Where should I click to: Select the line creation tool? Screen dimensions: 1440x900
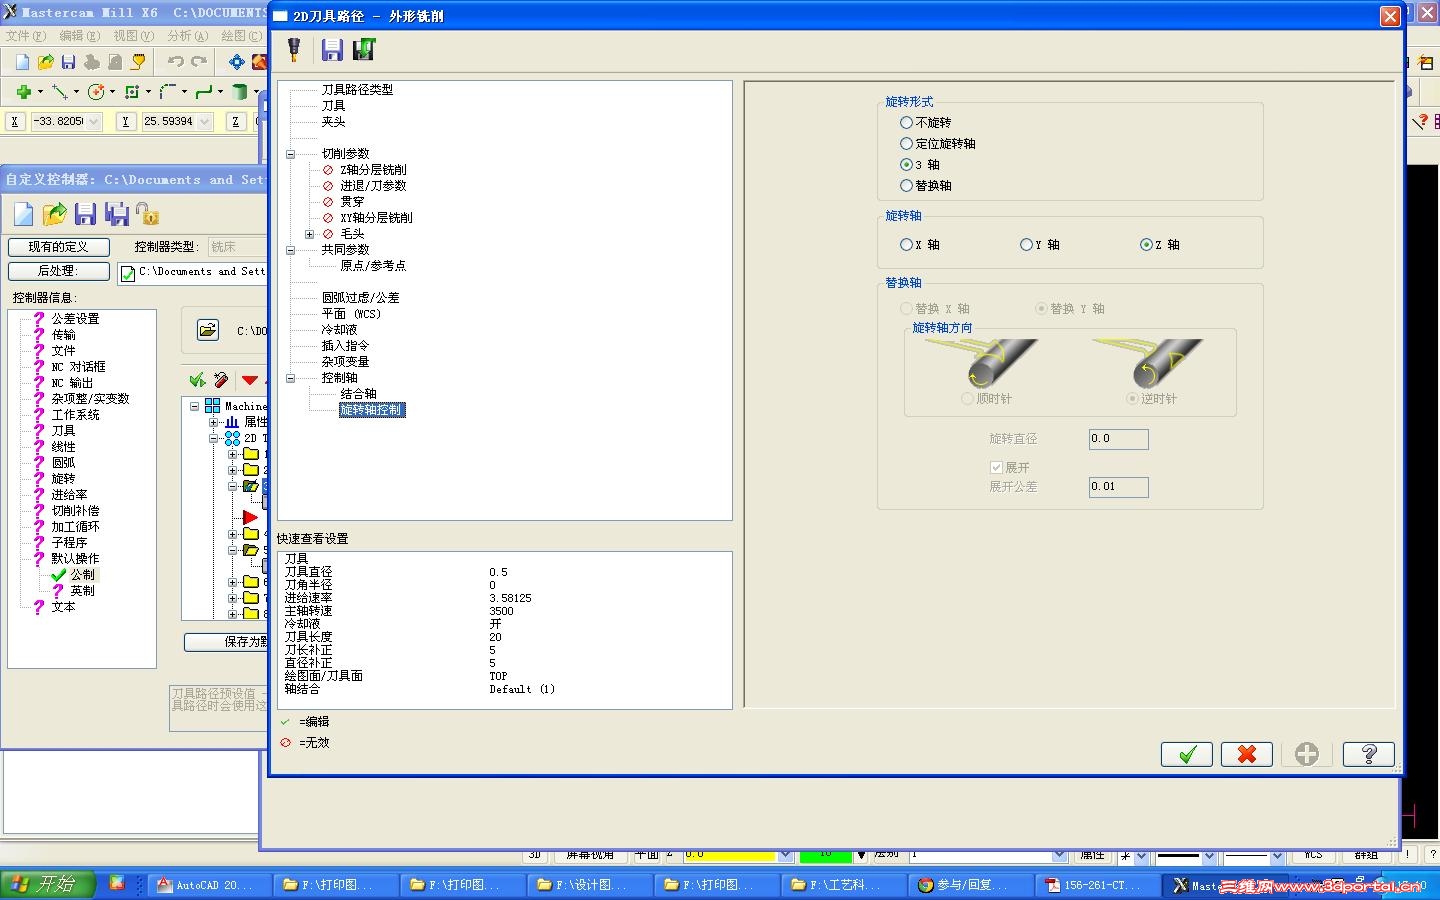59,92
